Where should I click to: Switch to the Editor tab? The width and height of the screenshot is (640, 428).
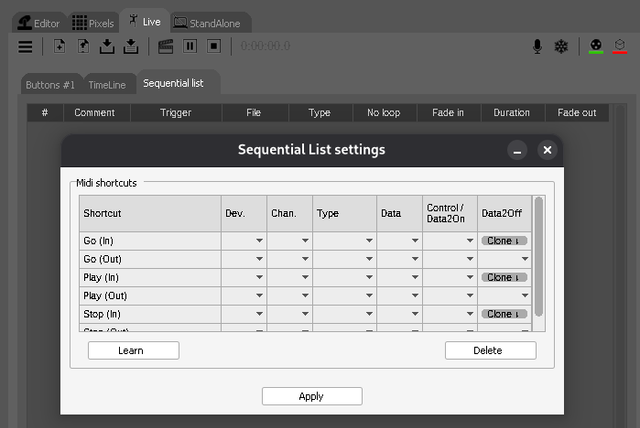pyautogui.click(x=39, y=23)
